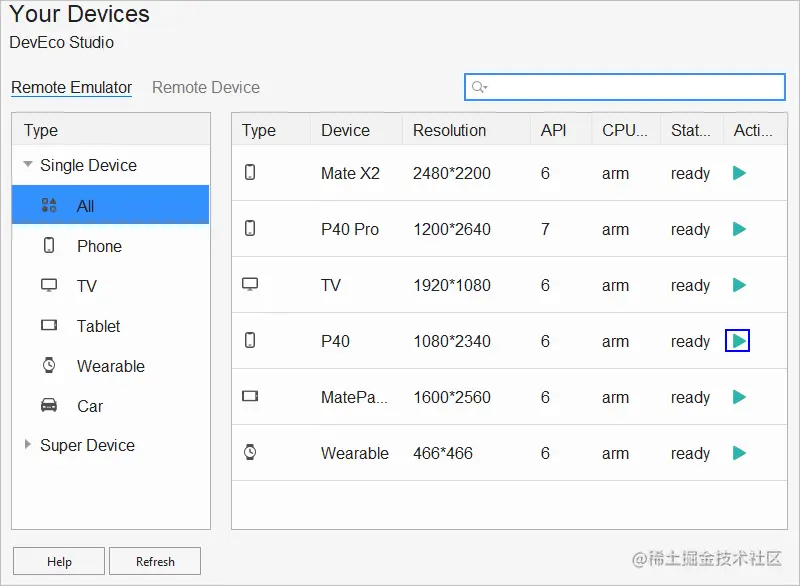The width and height of the screenshot is (800, 586).
Task: Click resolution 2480*2200 cell
Action: pos(452,173)
